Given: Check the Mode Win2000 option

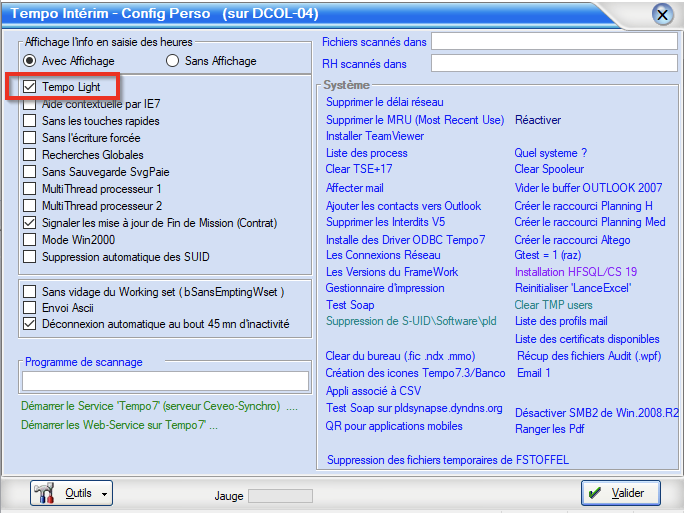Looking at the screenshot, I should (x=30, y=240).
